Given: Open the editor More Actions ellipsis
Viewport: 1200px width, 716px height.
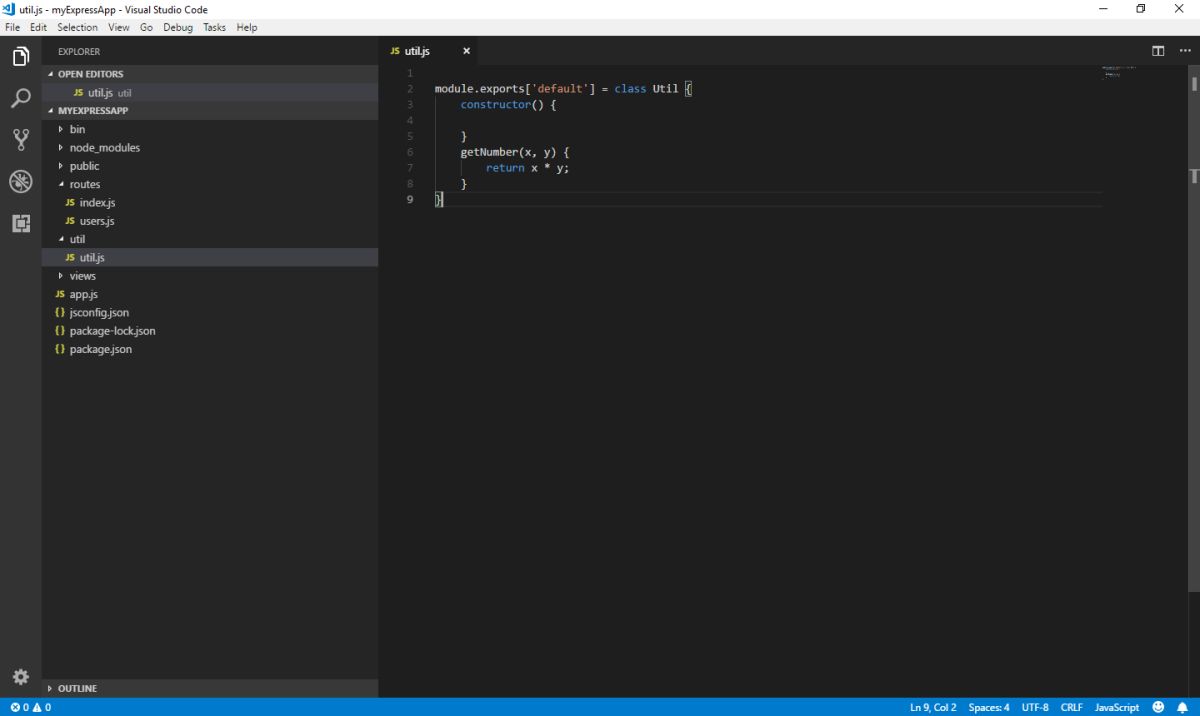Looking at the screenshot, I should (1186, 51).
